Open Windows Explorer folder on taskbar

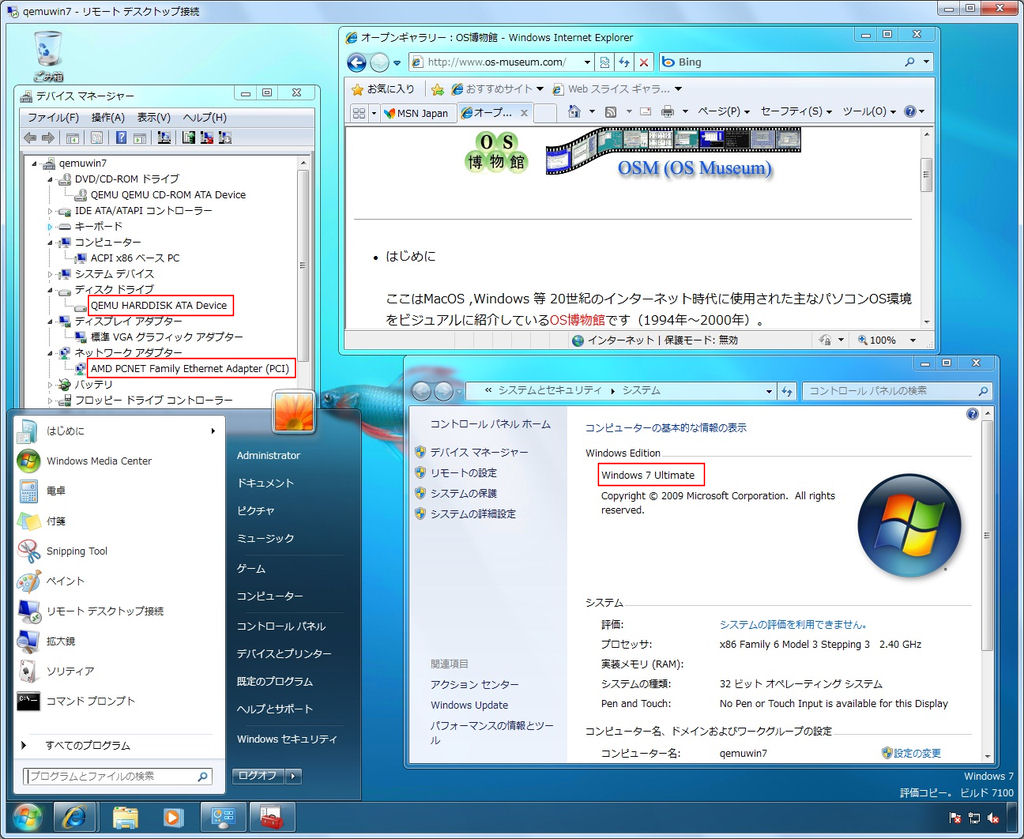point(125,817)
